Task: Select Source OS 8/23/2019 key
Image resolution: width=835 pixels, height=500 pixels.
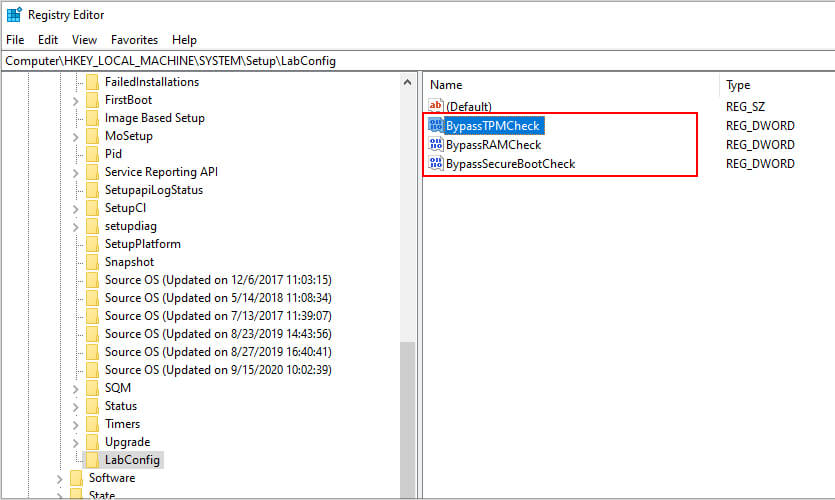Action: coord(218,334)
